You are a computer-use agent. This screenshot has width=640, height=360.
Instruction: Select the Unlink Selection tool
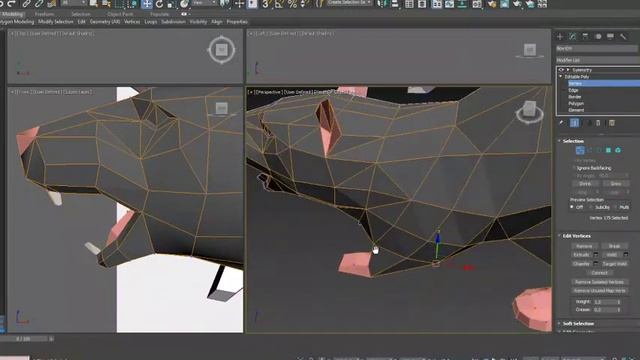click(x=39, y=4)
